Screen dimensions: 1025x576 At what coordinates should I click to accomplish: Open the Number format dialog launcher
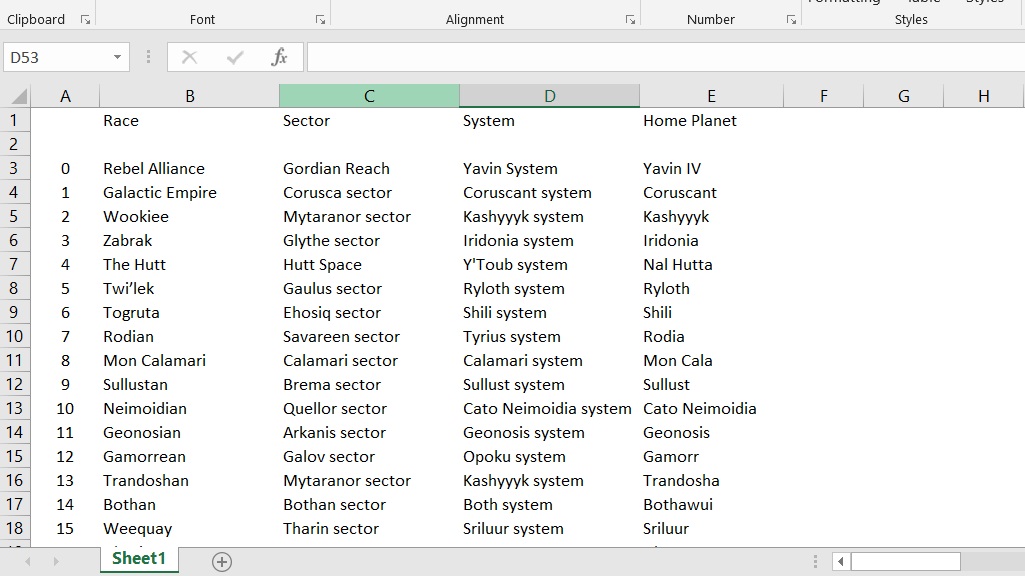(x=791, y=20)
